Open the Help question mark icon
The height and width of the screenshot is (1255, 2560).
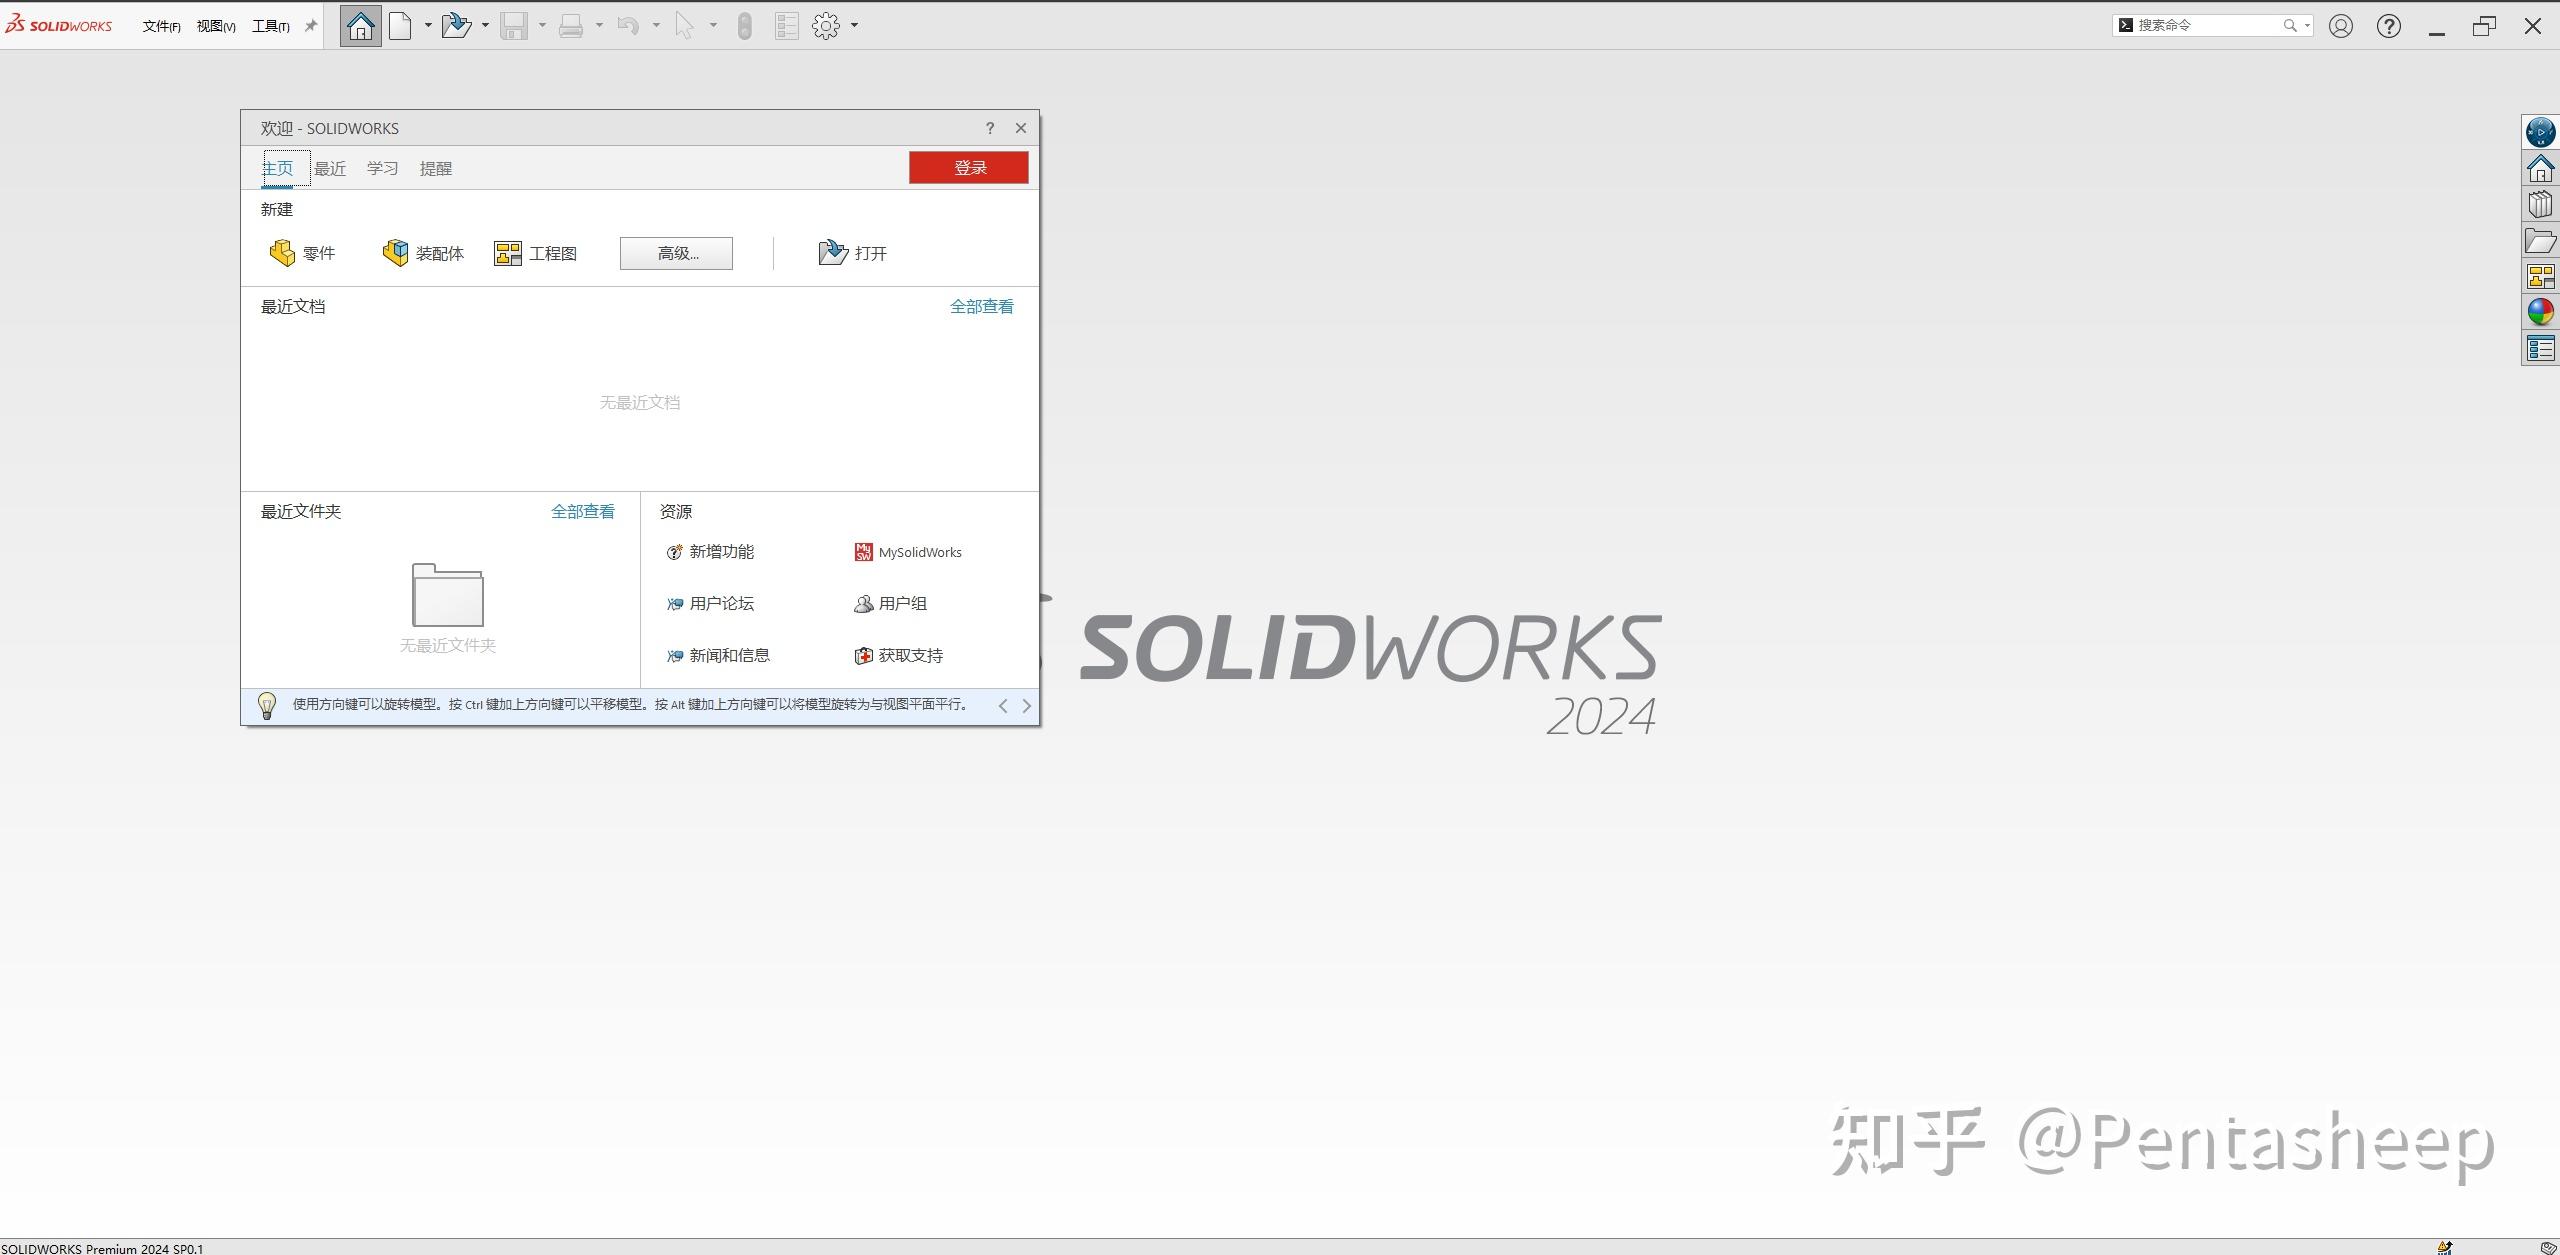coord(2389,26)
